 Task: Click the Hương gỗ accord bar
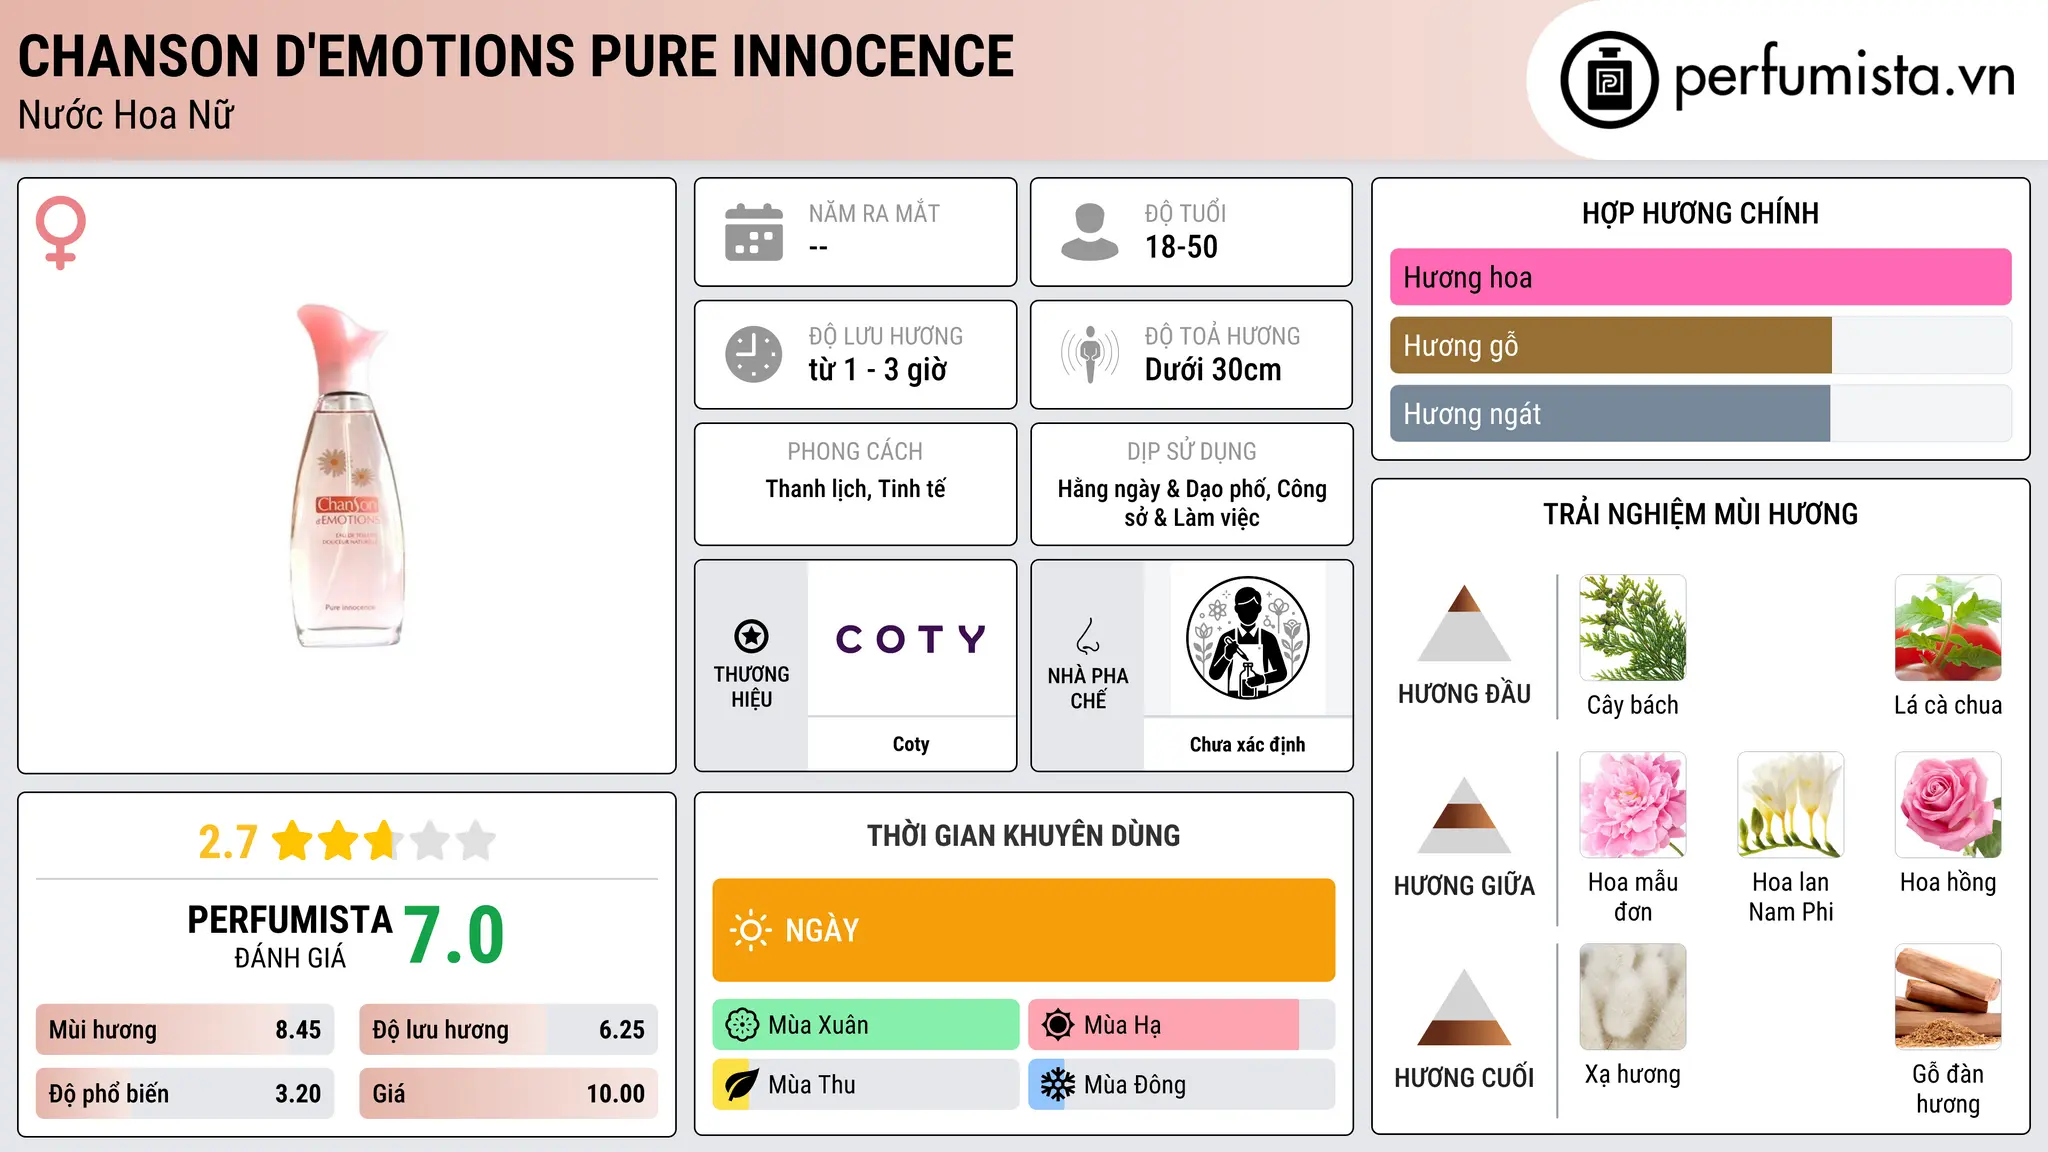[1701, 345]
